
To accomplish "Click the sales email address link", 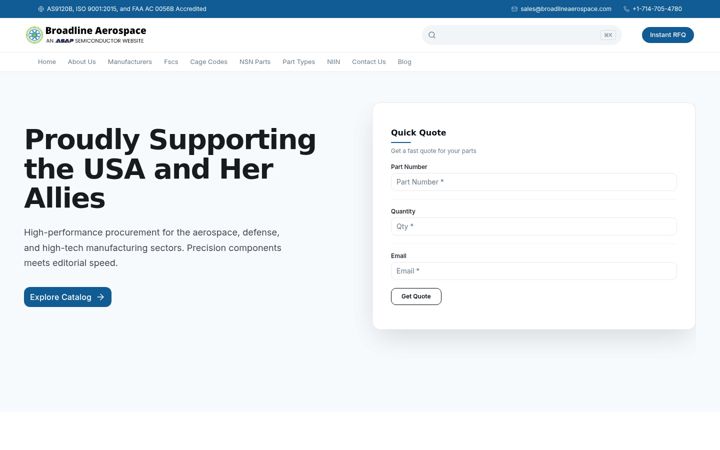I will (566, 9).
